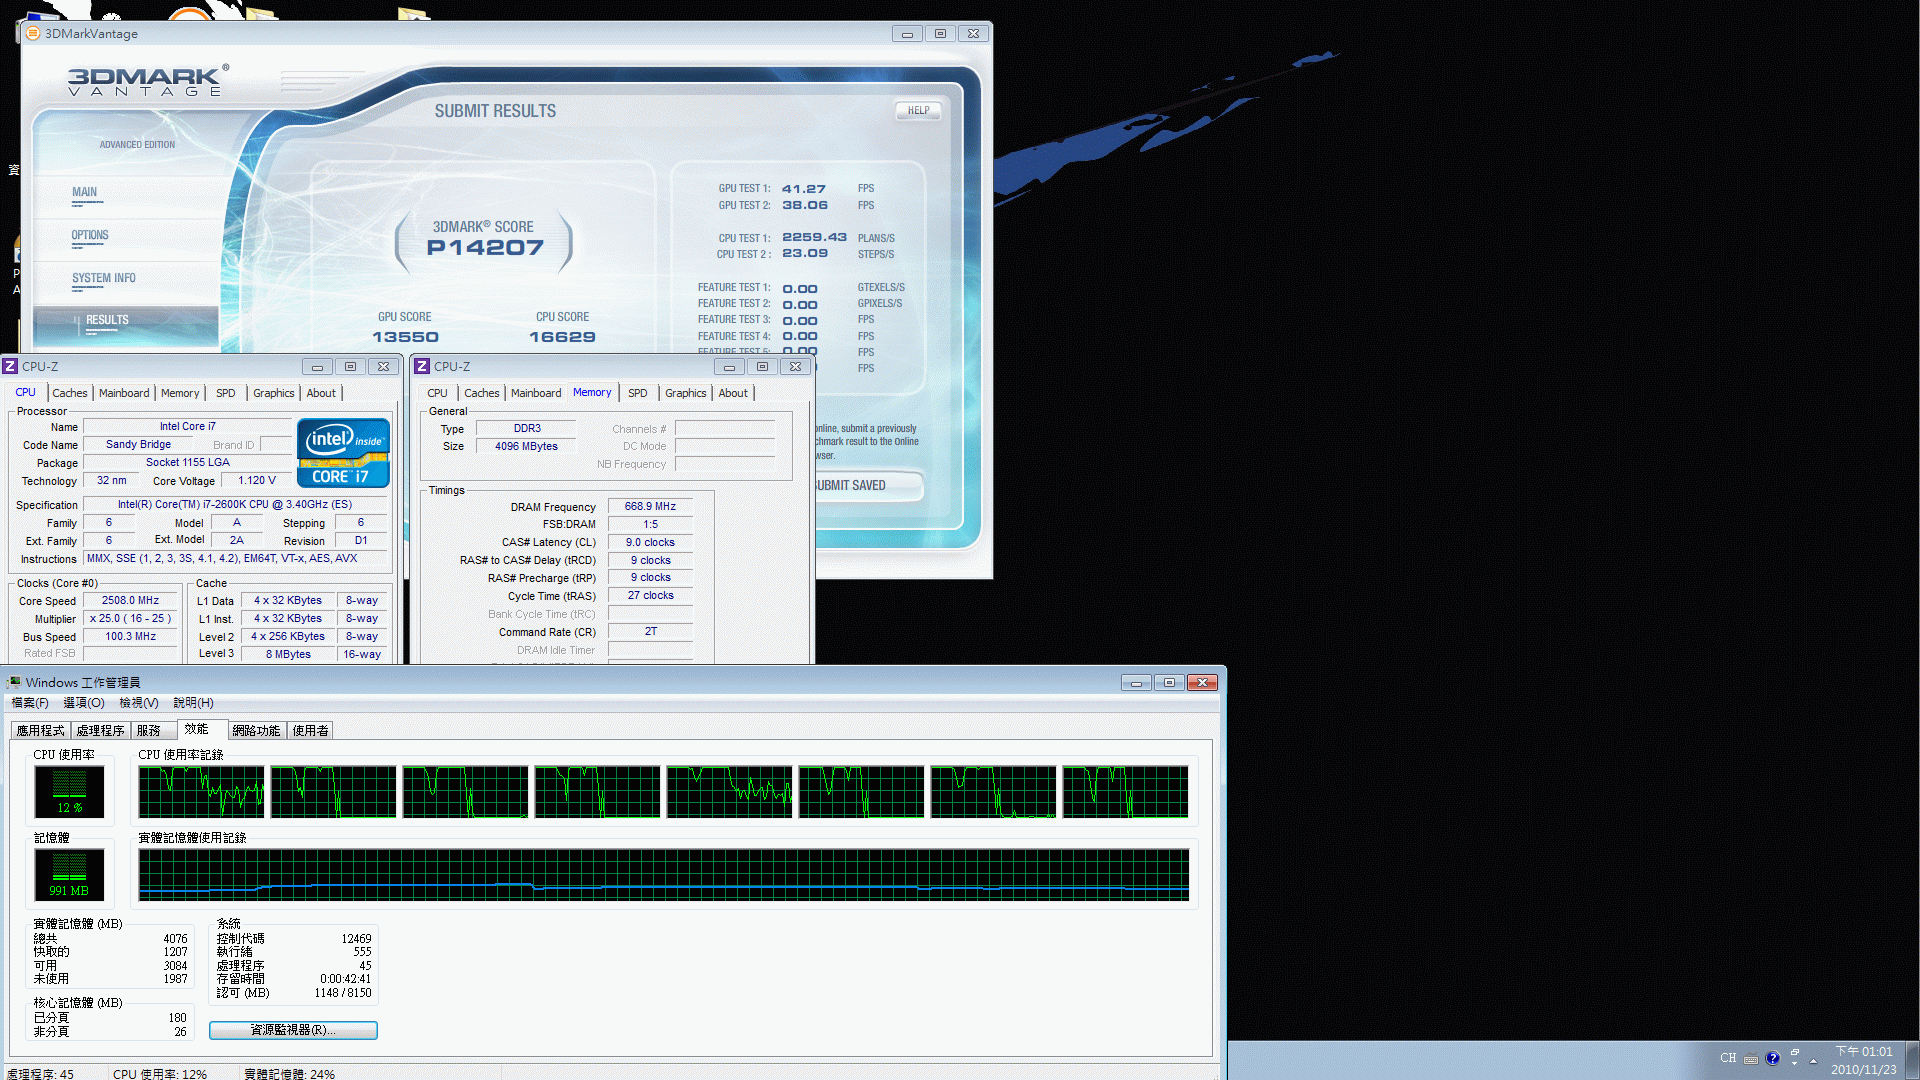Open the MAIN section in 3DMark Vantage

[85, 192]
